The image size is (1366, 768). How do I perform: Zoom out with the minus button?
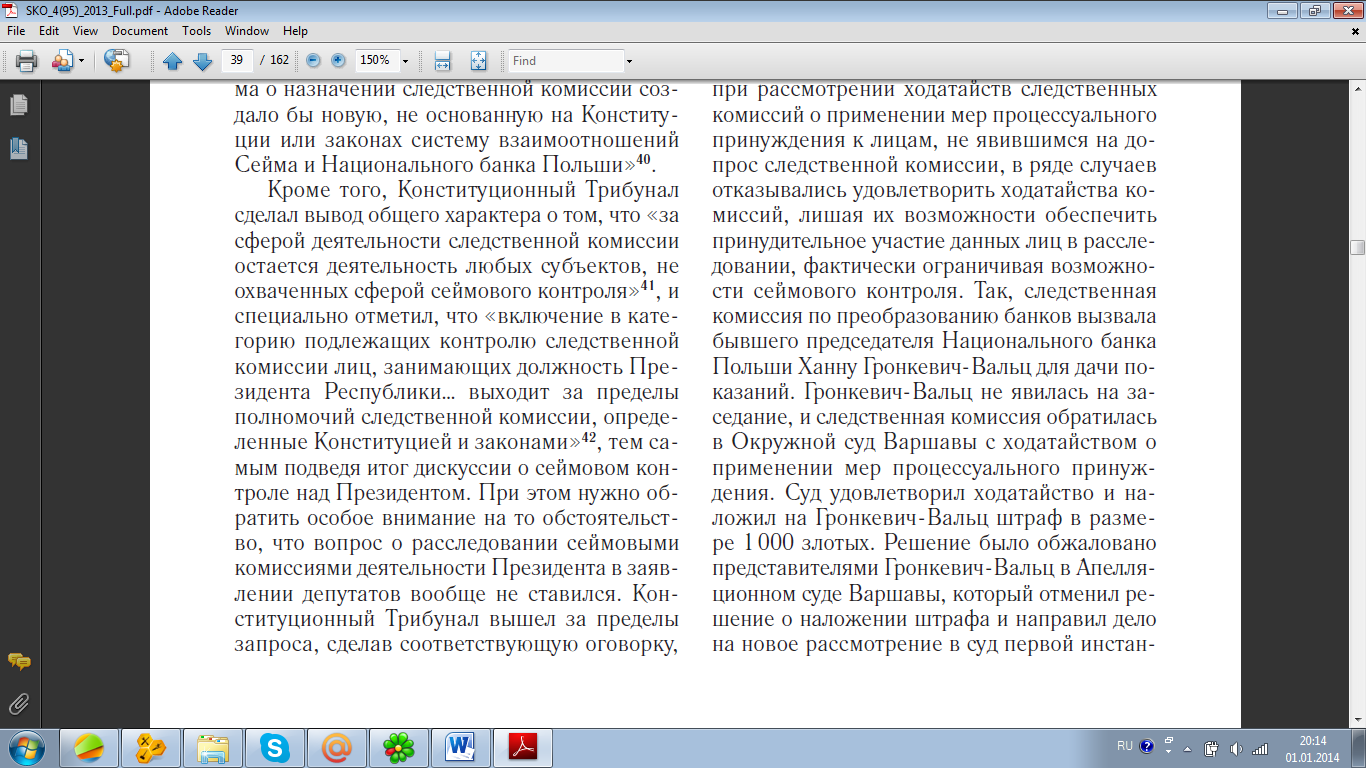[x=313, y=60]
